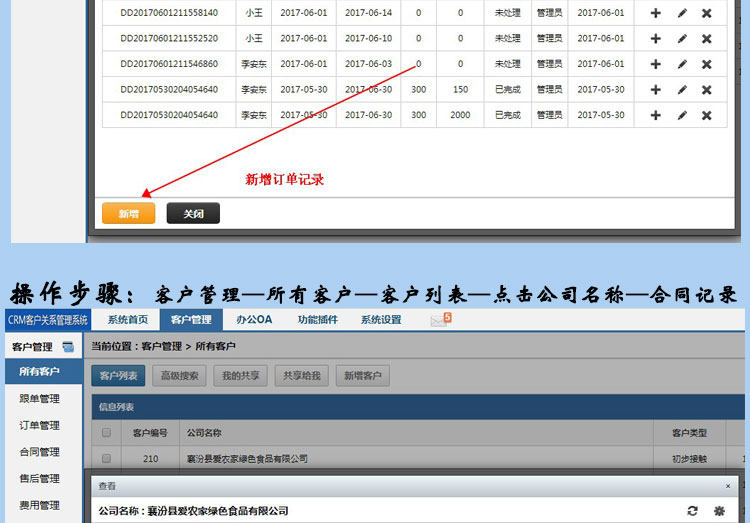Switch to the 客户管理 top tab
The image size is (750, 523).
pyautogui.click(x=191, y=320)
